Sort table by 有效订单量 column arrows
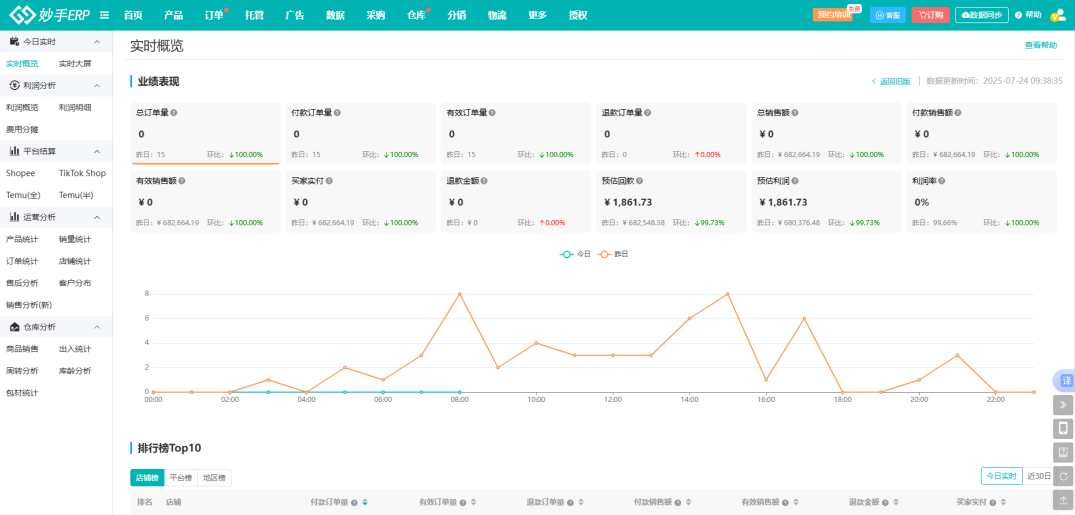Screen dimensions: 1075x515 473,503
